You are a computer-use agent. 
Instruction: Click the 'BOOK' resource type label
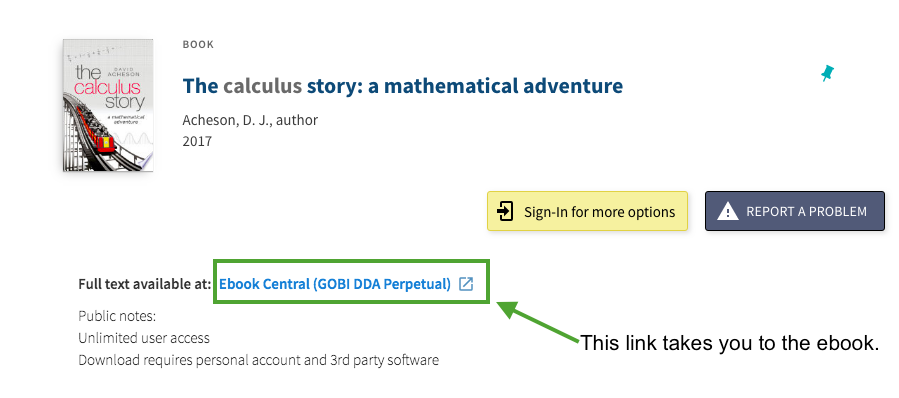(x=198, y=44)
